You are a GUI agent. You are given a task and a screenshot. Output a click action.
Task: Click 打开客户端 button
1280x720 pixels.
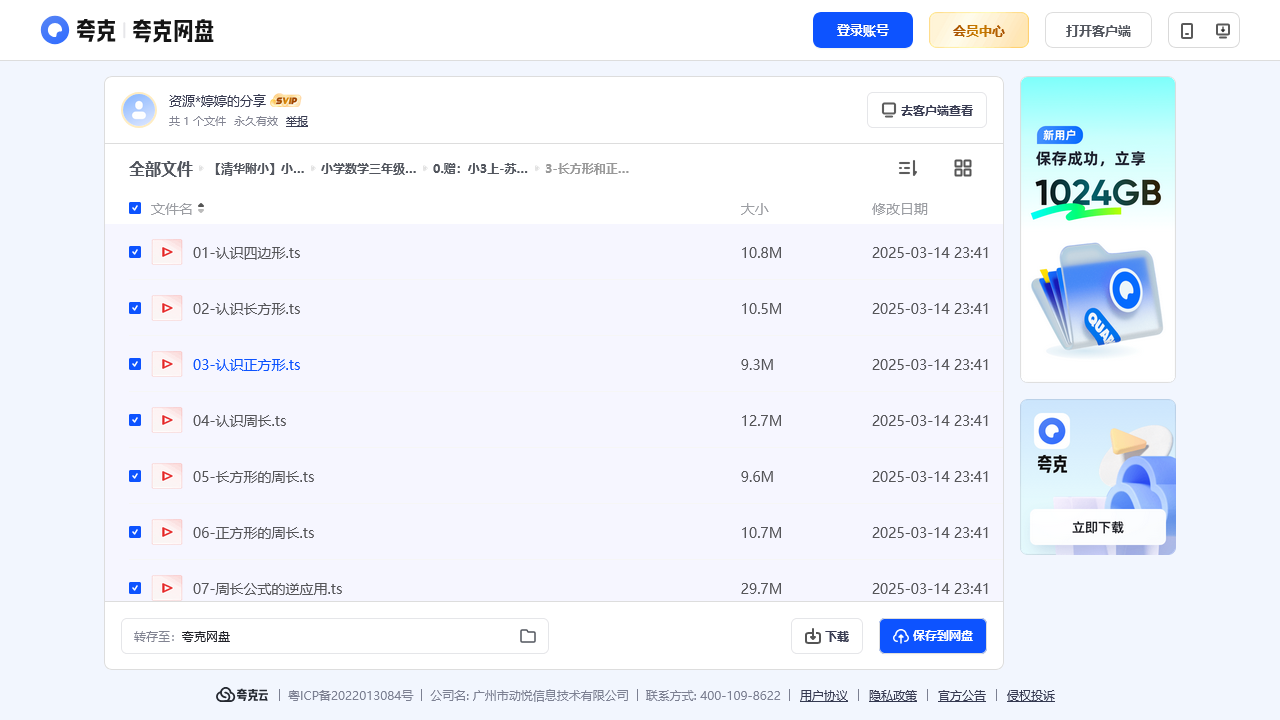coord(1098,30)
